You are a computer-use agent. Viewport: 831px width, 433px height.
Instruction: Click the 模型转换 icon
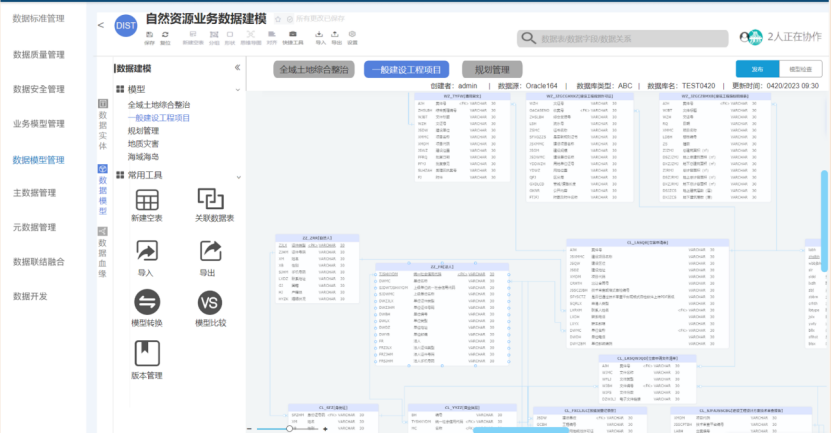click(x=147, y=303)
